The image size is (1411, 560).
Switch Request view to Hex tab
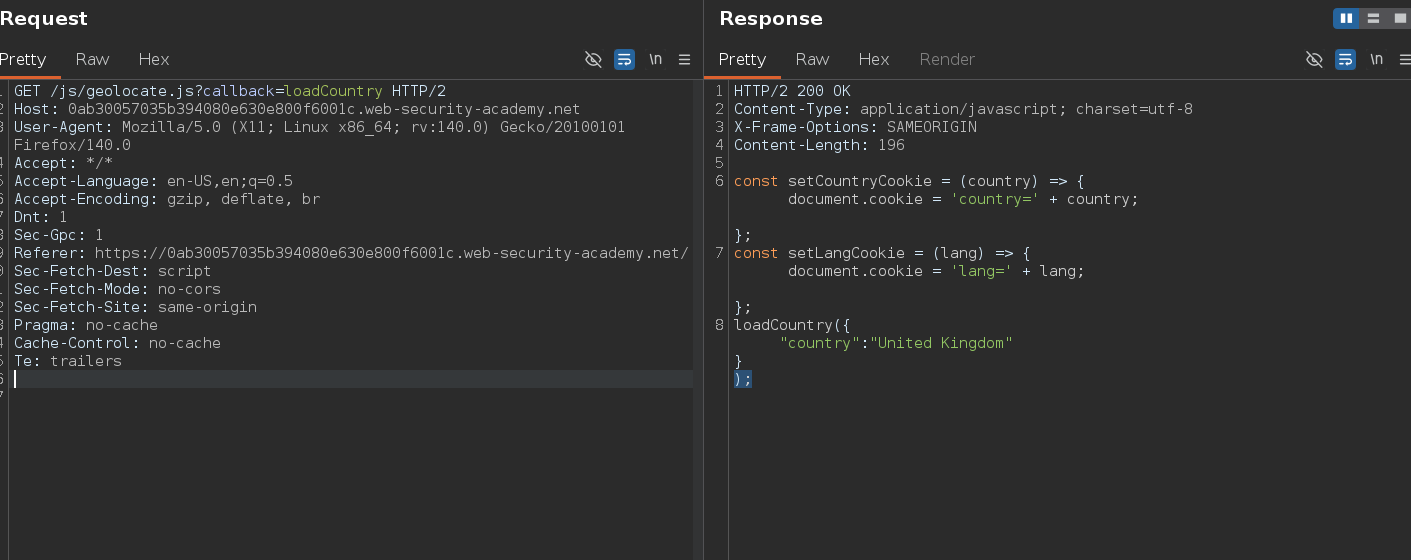(x=154, y=59)
